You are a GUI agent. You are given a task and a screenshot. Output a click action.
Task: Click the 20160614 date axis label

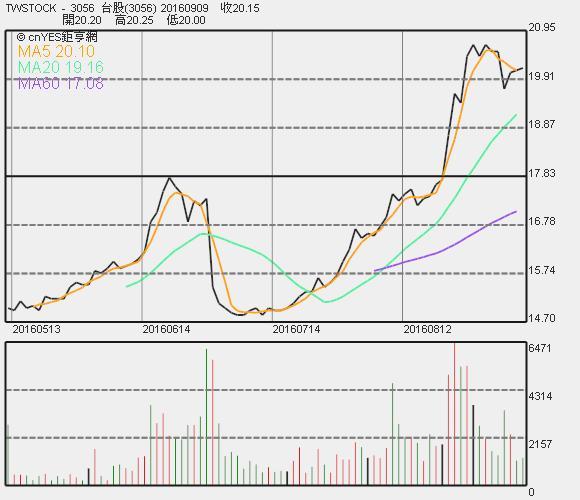(x=166, y=329)
